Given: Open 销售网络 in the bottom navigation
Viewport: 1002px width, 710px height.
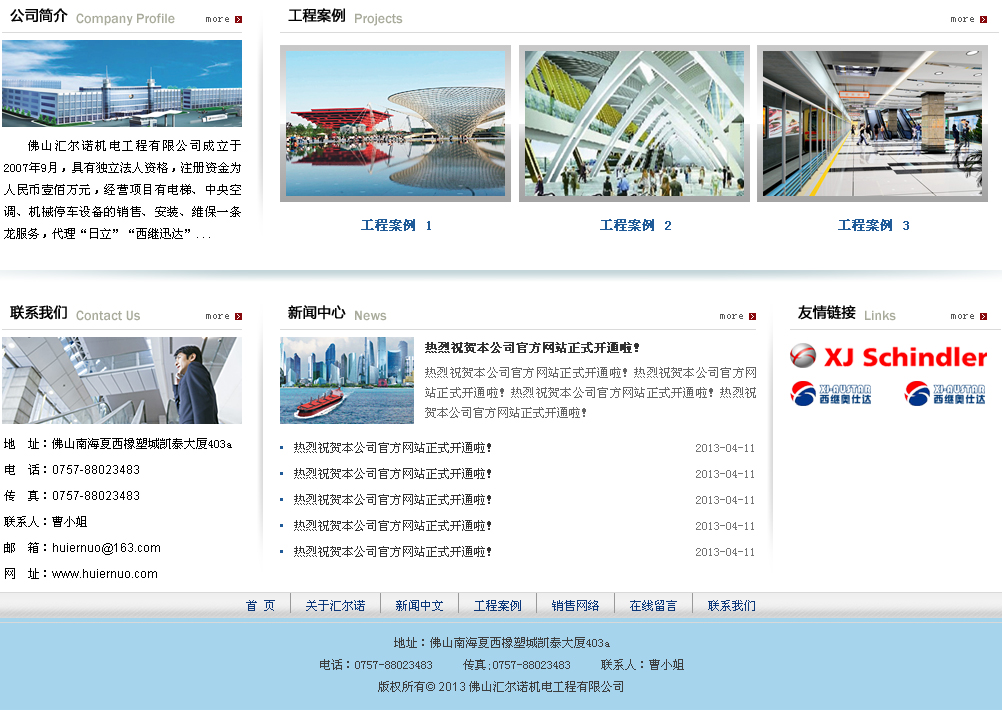Looking at the screenshot, I should (575, 605).
